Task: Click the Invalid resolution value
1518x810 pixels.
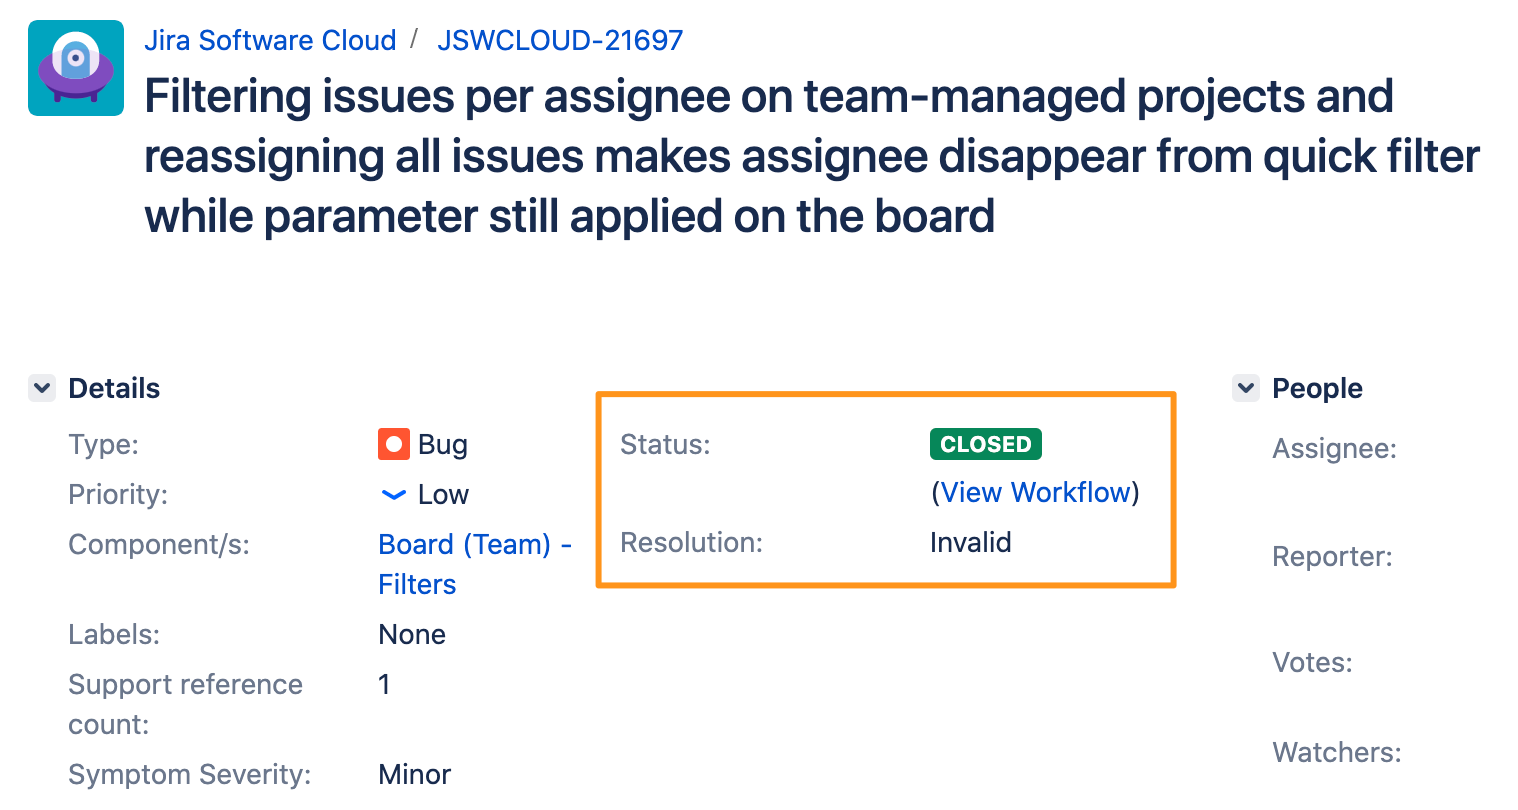Action: point(971,542)
